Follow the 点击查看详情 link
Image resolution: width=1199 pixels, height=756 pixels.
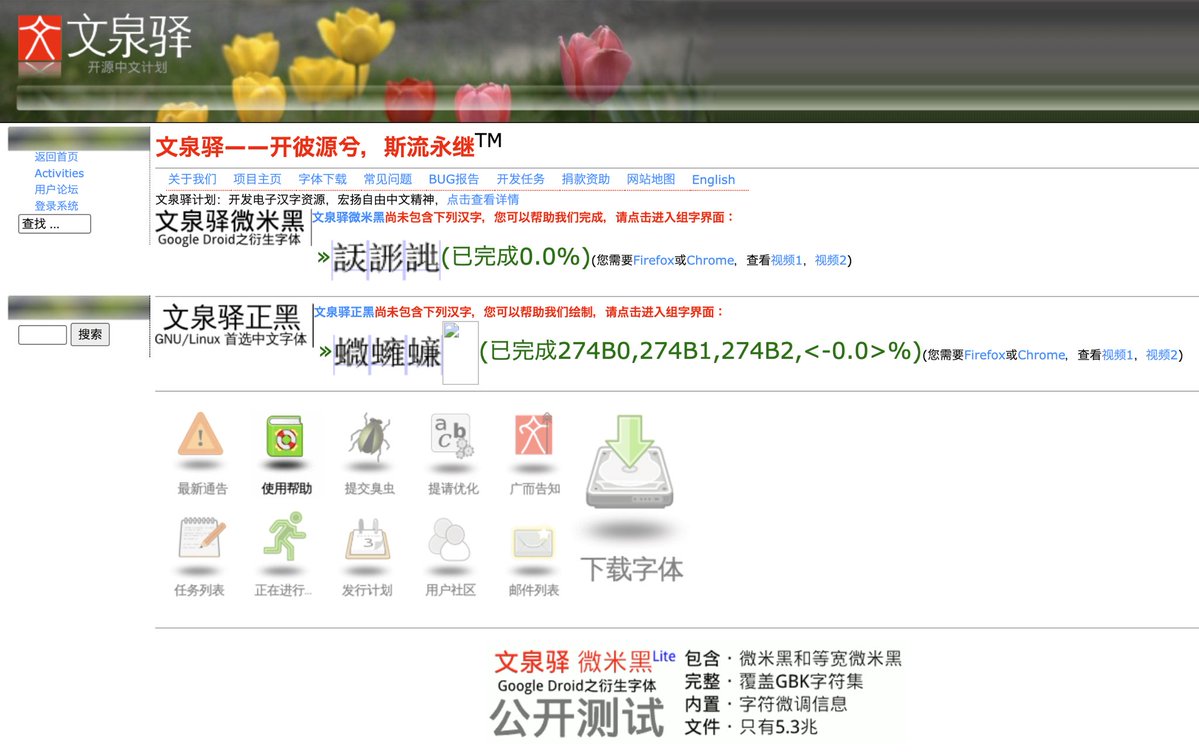tap(483, 200)
